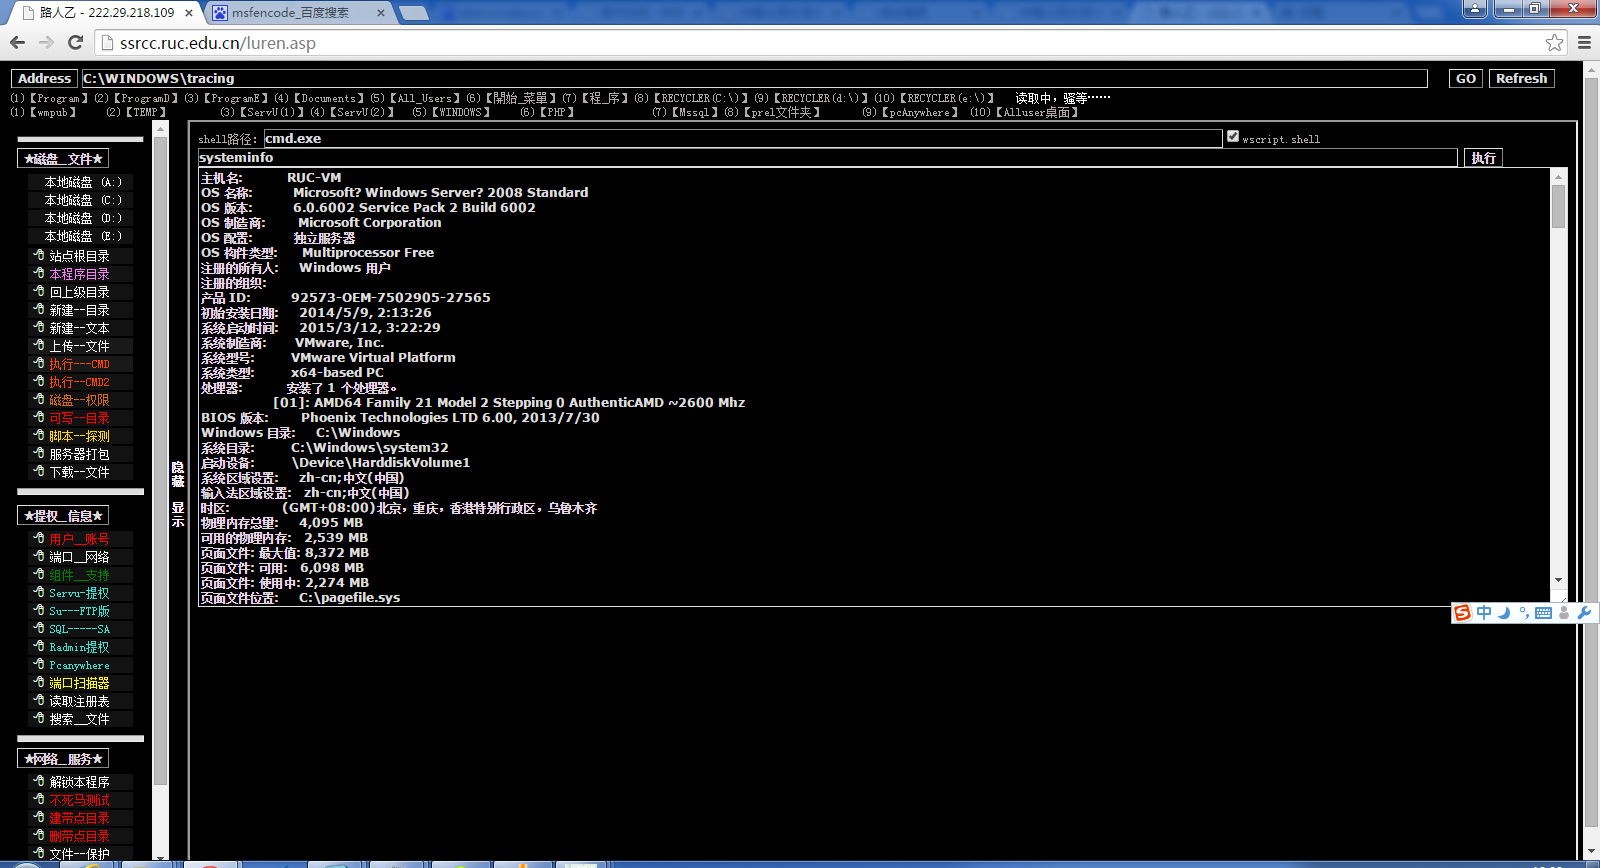Click the systeminfo command input field

coord(827,158)
